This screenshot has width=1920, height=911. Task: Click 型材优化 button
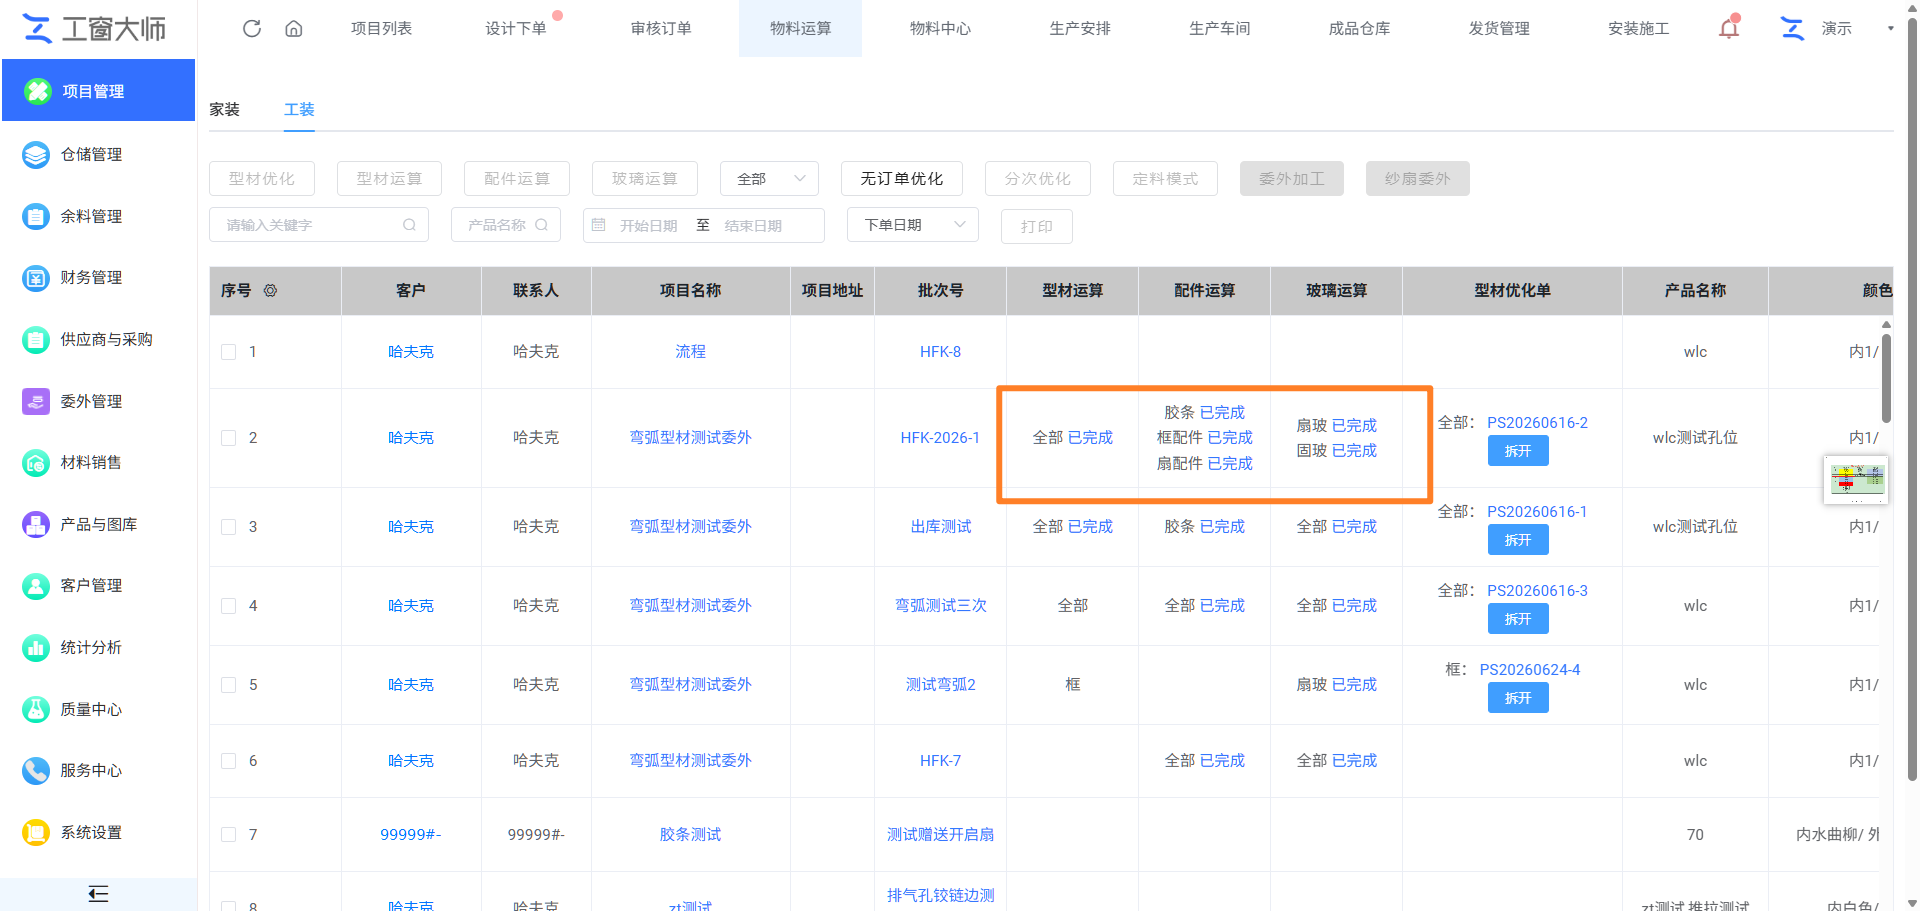pyautogui.click(x=262, y=179)
